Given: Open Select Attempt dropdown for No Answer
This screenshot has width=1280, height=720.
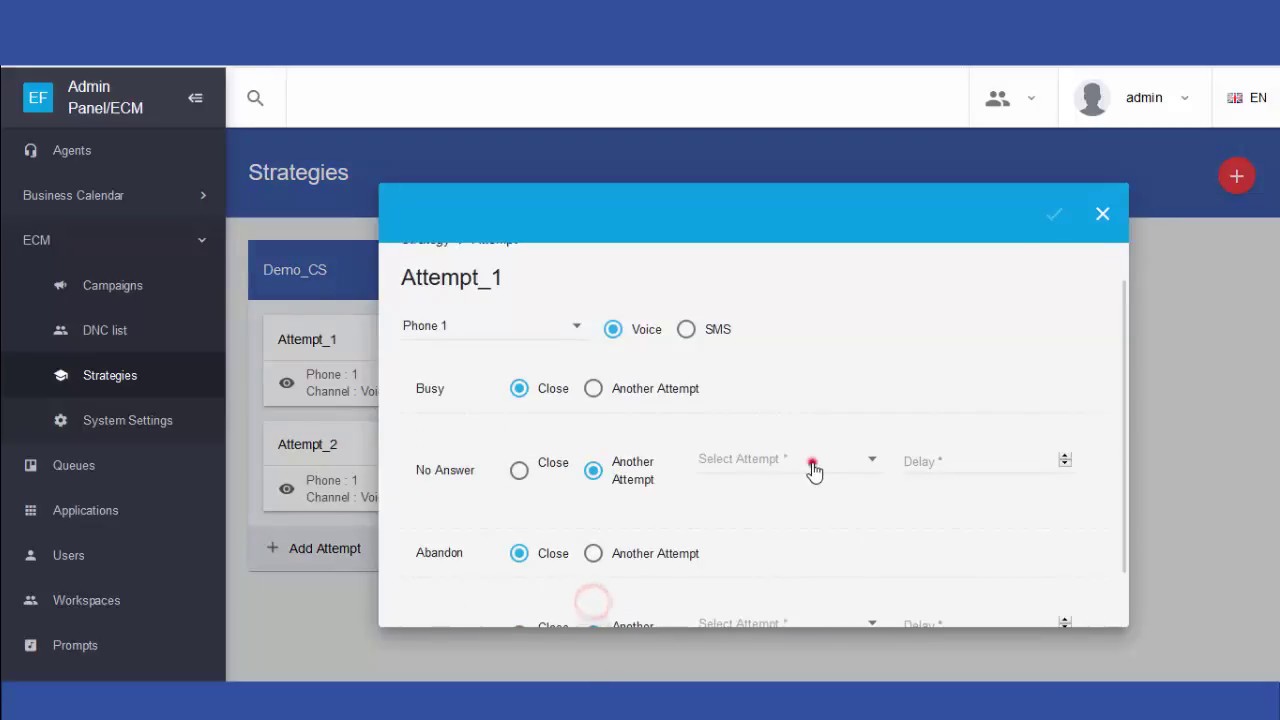Looking at the screenshot, I should point(787,460).
